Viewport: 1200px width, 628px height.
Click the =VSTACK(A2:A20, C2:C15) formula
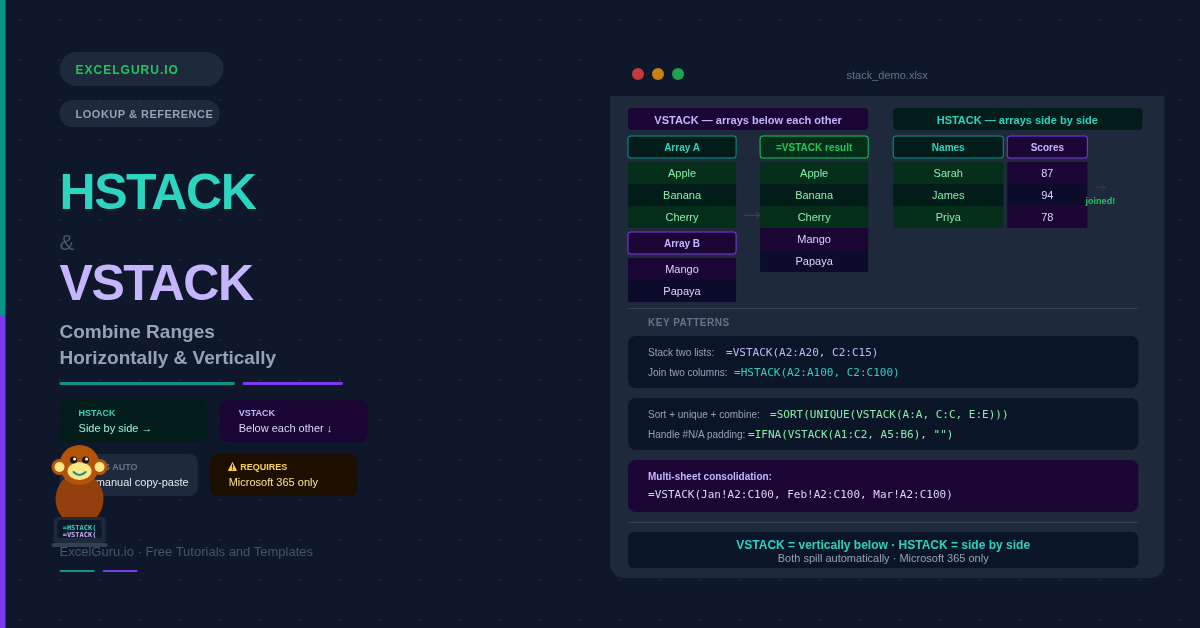802,352
